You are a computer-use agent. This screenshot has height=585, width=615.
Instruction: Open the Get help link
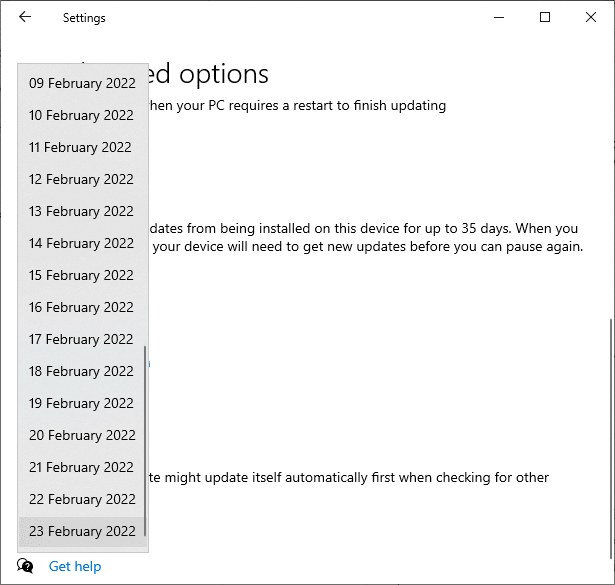(x=75, y=566)
